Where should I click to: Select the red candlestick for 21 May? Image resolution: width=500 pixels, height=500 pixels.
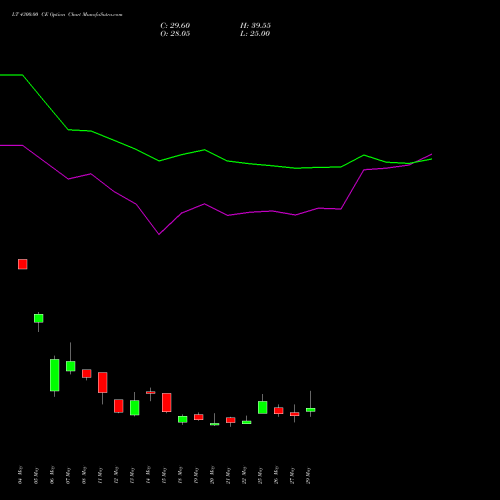pyautogui.click(x=231, y=420)
